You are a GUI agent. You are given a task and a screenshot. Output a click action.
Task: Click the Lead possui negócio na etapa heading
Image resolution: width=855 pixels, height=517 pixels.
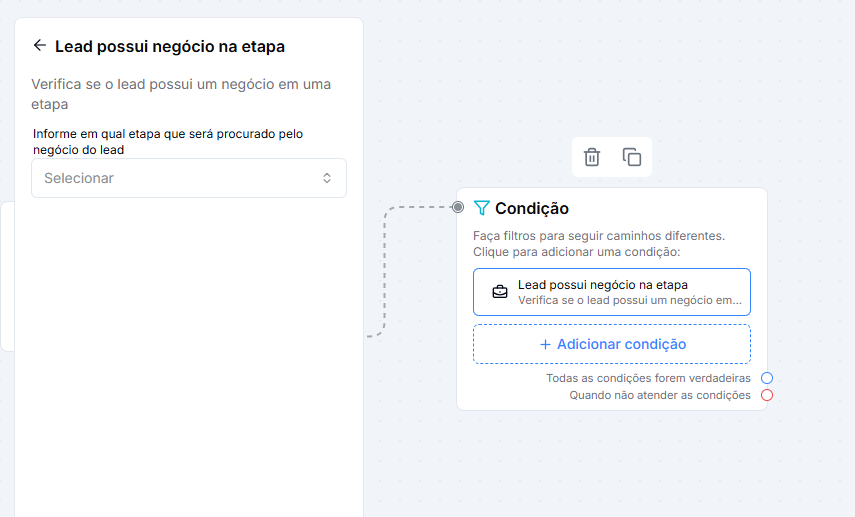coord(170,46)
